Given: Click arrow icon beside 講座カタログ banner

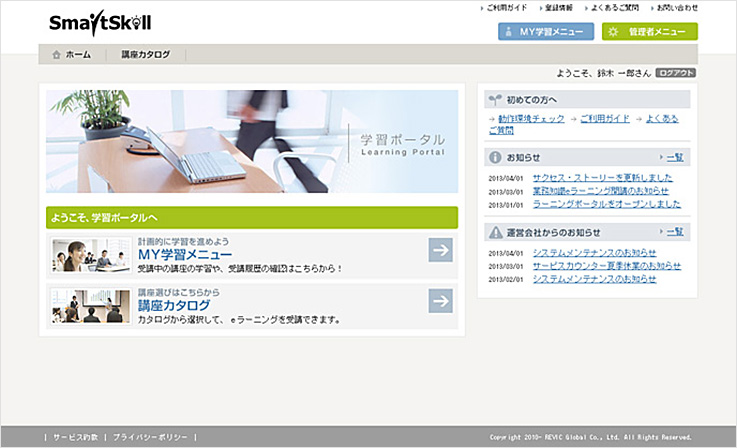Looking at the screenshot, I should [440, 301].
